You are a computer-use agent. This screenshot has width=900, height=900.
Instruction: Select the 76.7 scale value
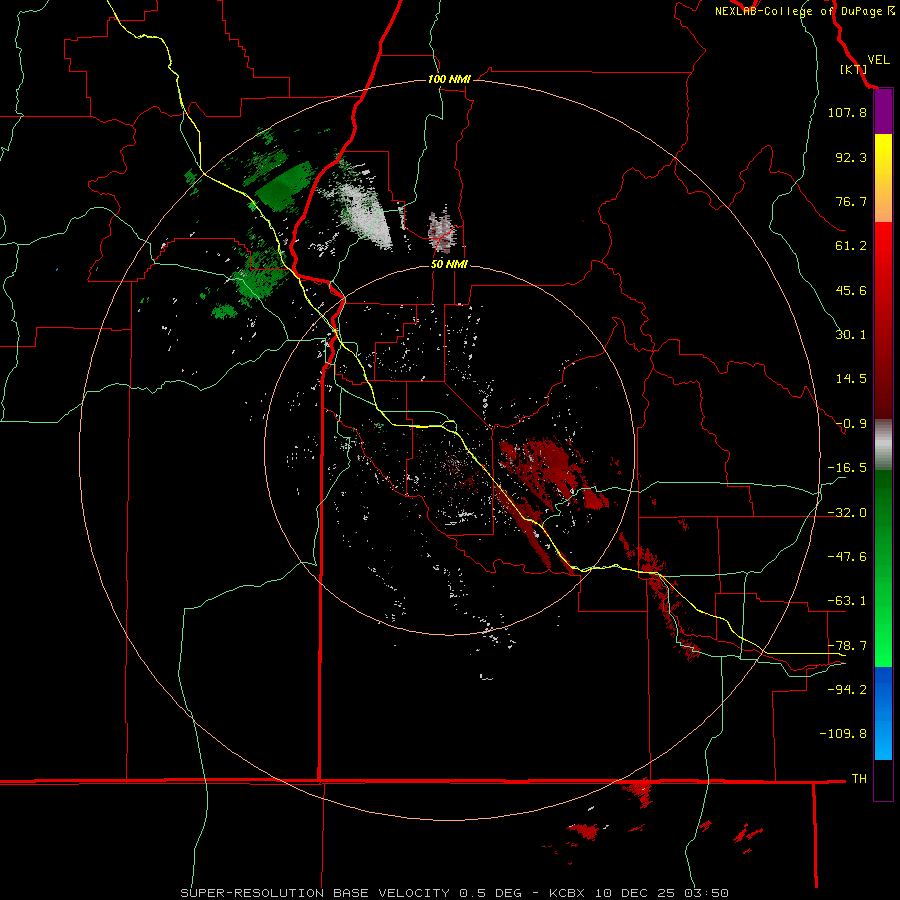click(x=851, y=201)
